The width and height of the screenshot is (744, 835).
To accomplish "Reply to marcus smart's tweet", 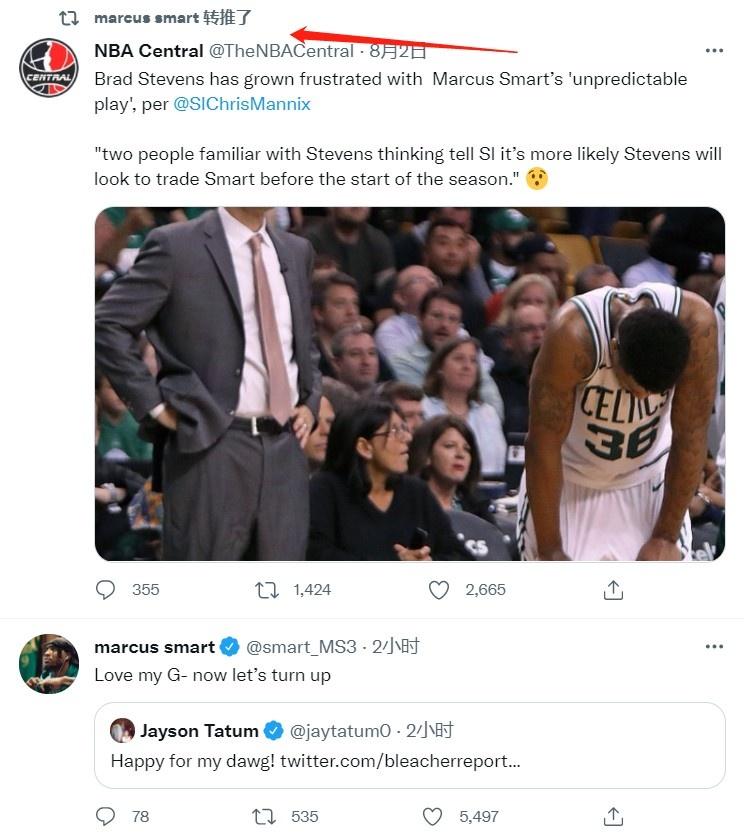I will click(x=106, y=816).
